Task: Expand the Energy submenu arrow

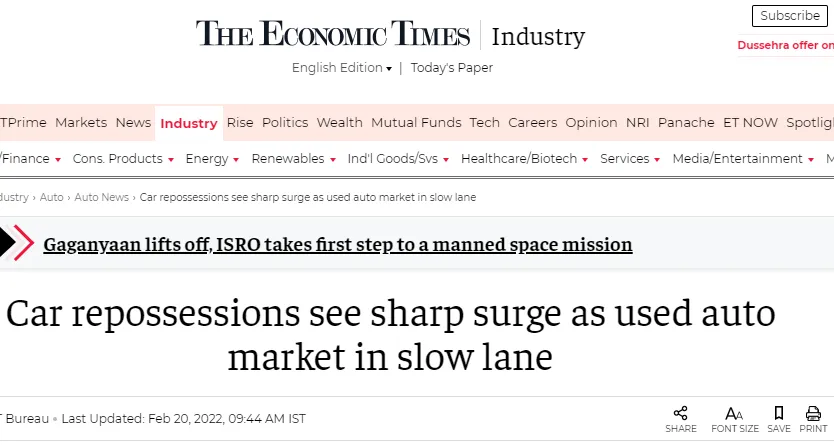Action: pyautogui.click(x=236, y=159)
